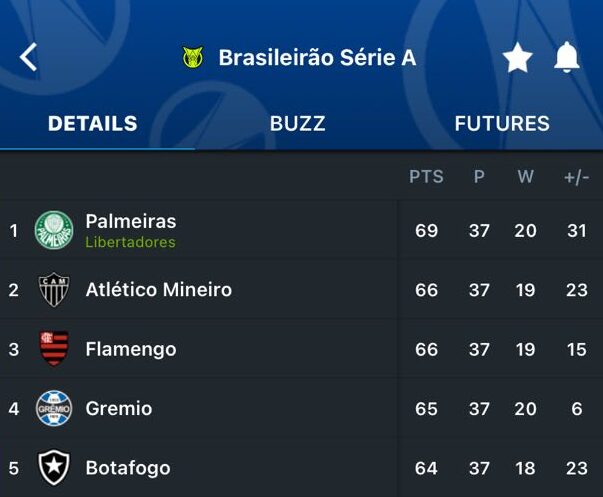Open the BUZZ tab

tap(297, 124)
